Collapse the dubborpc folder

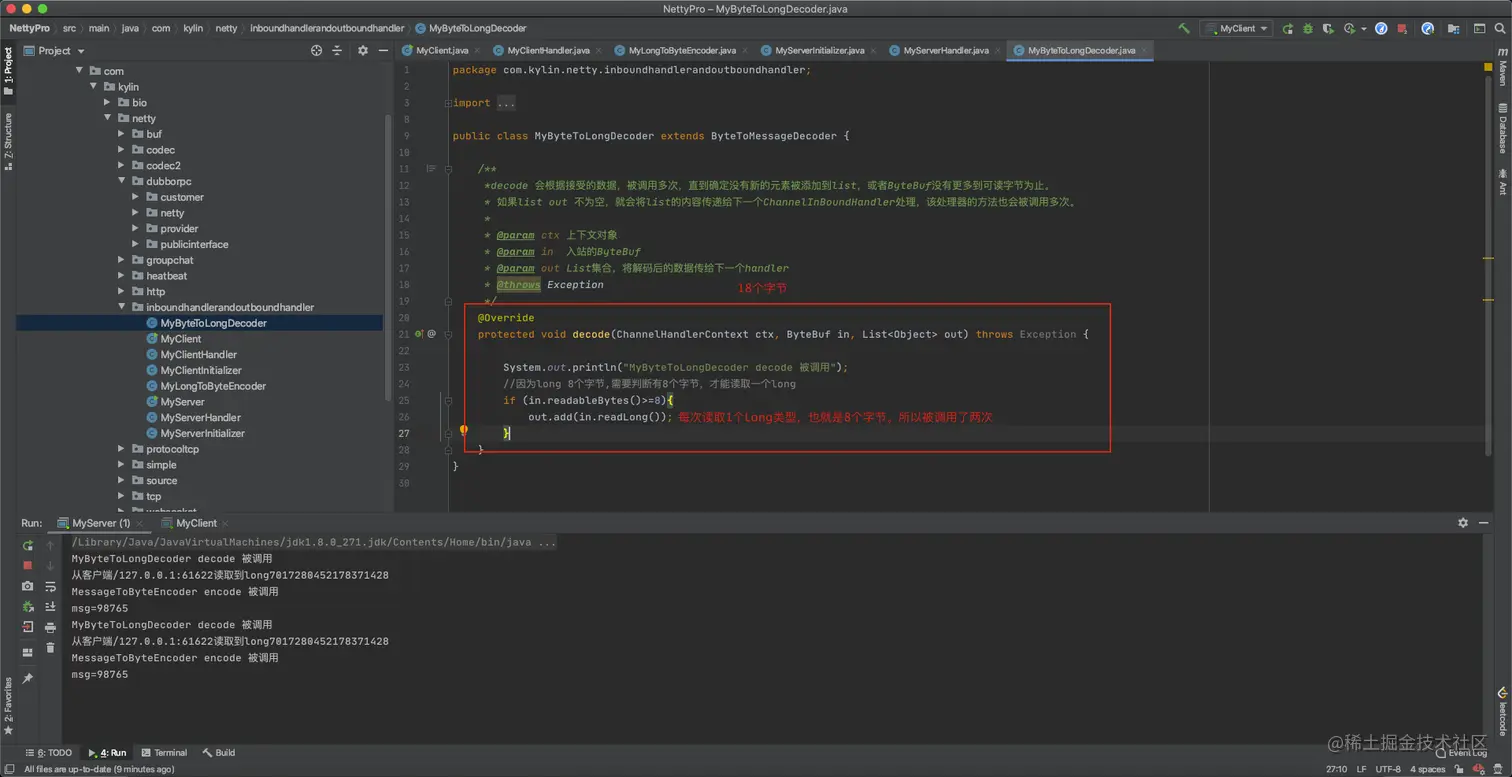pos(122,181)
